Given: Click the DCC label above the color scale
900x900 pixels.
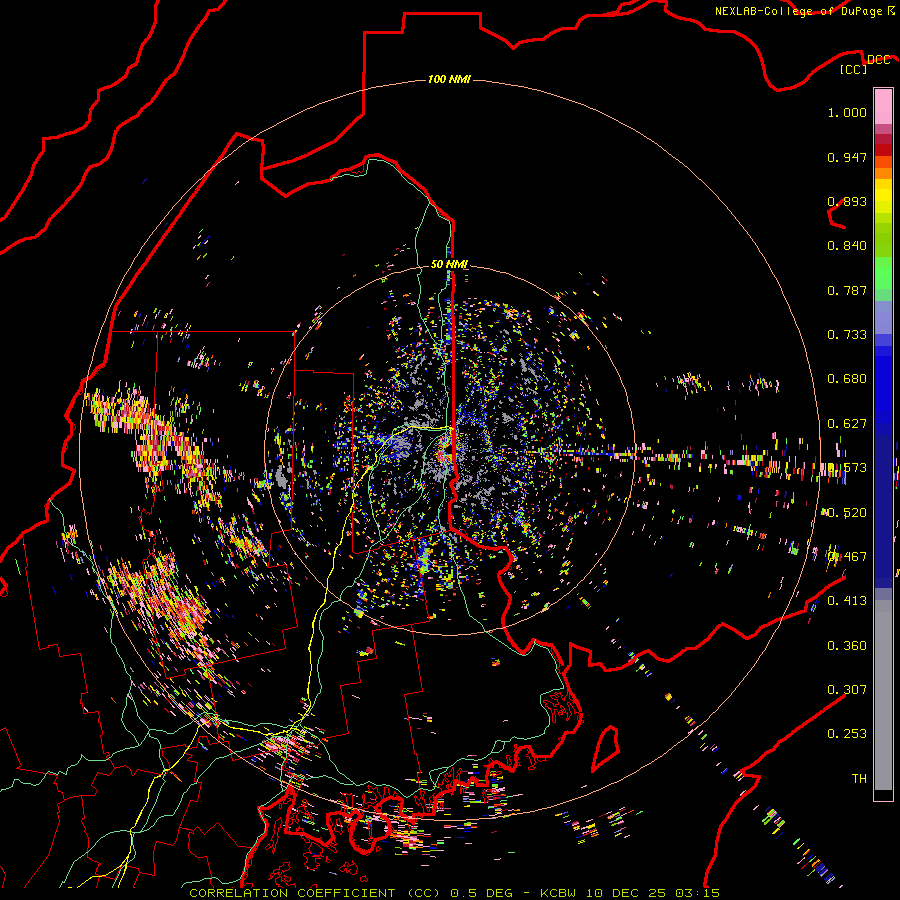Looking at the screenshot, I should (x=878, y=60).
